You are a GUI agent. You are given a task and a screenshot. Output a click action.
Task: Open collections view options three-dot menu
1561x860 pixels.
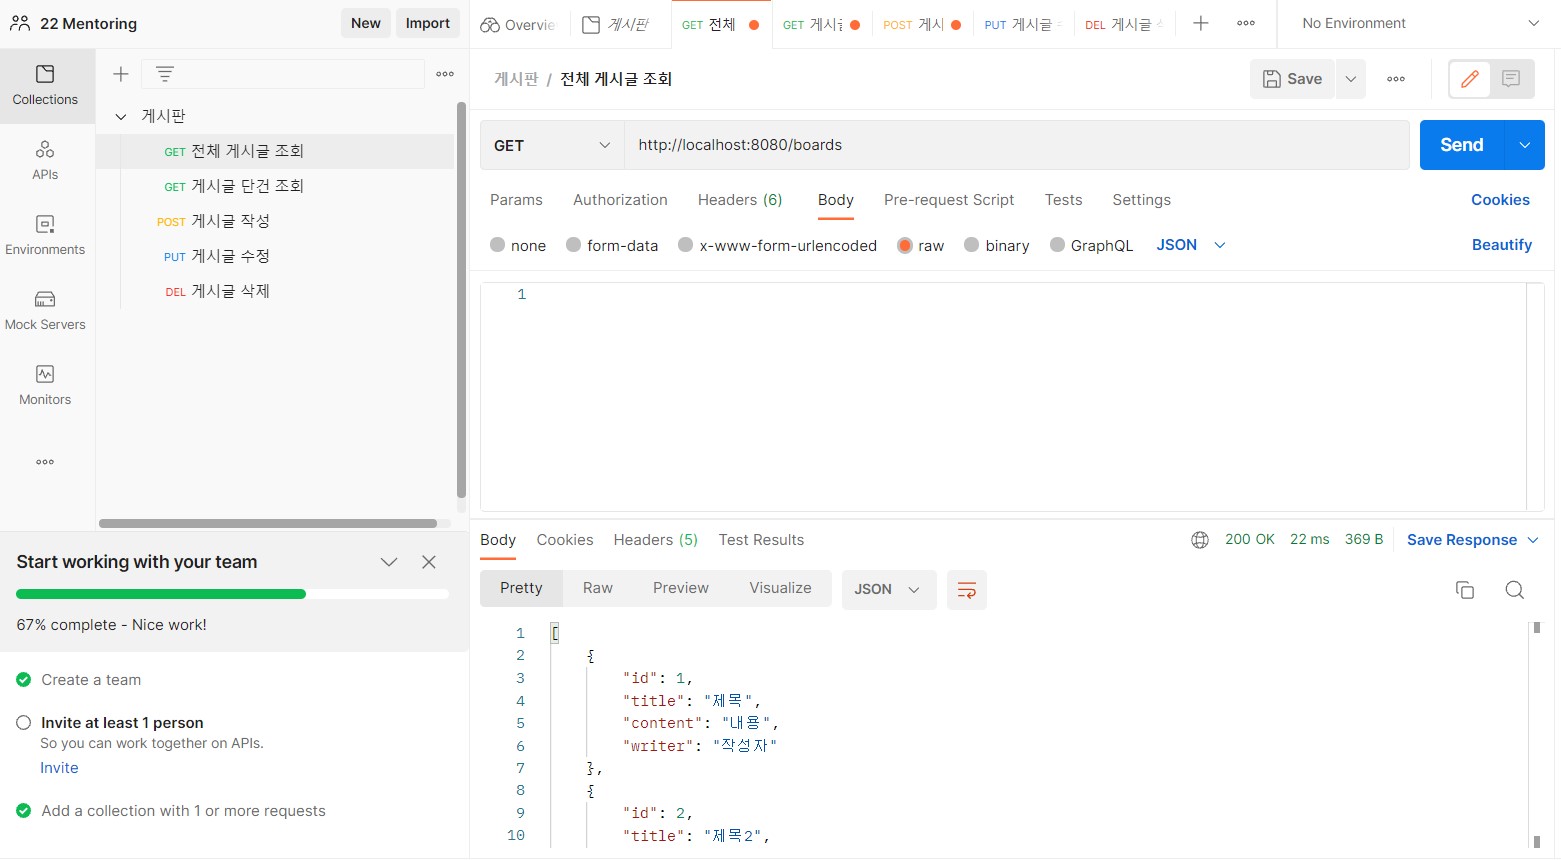click(x=445, y=74)
